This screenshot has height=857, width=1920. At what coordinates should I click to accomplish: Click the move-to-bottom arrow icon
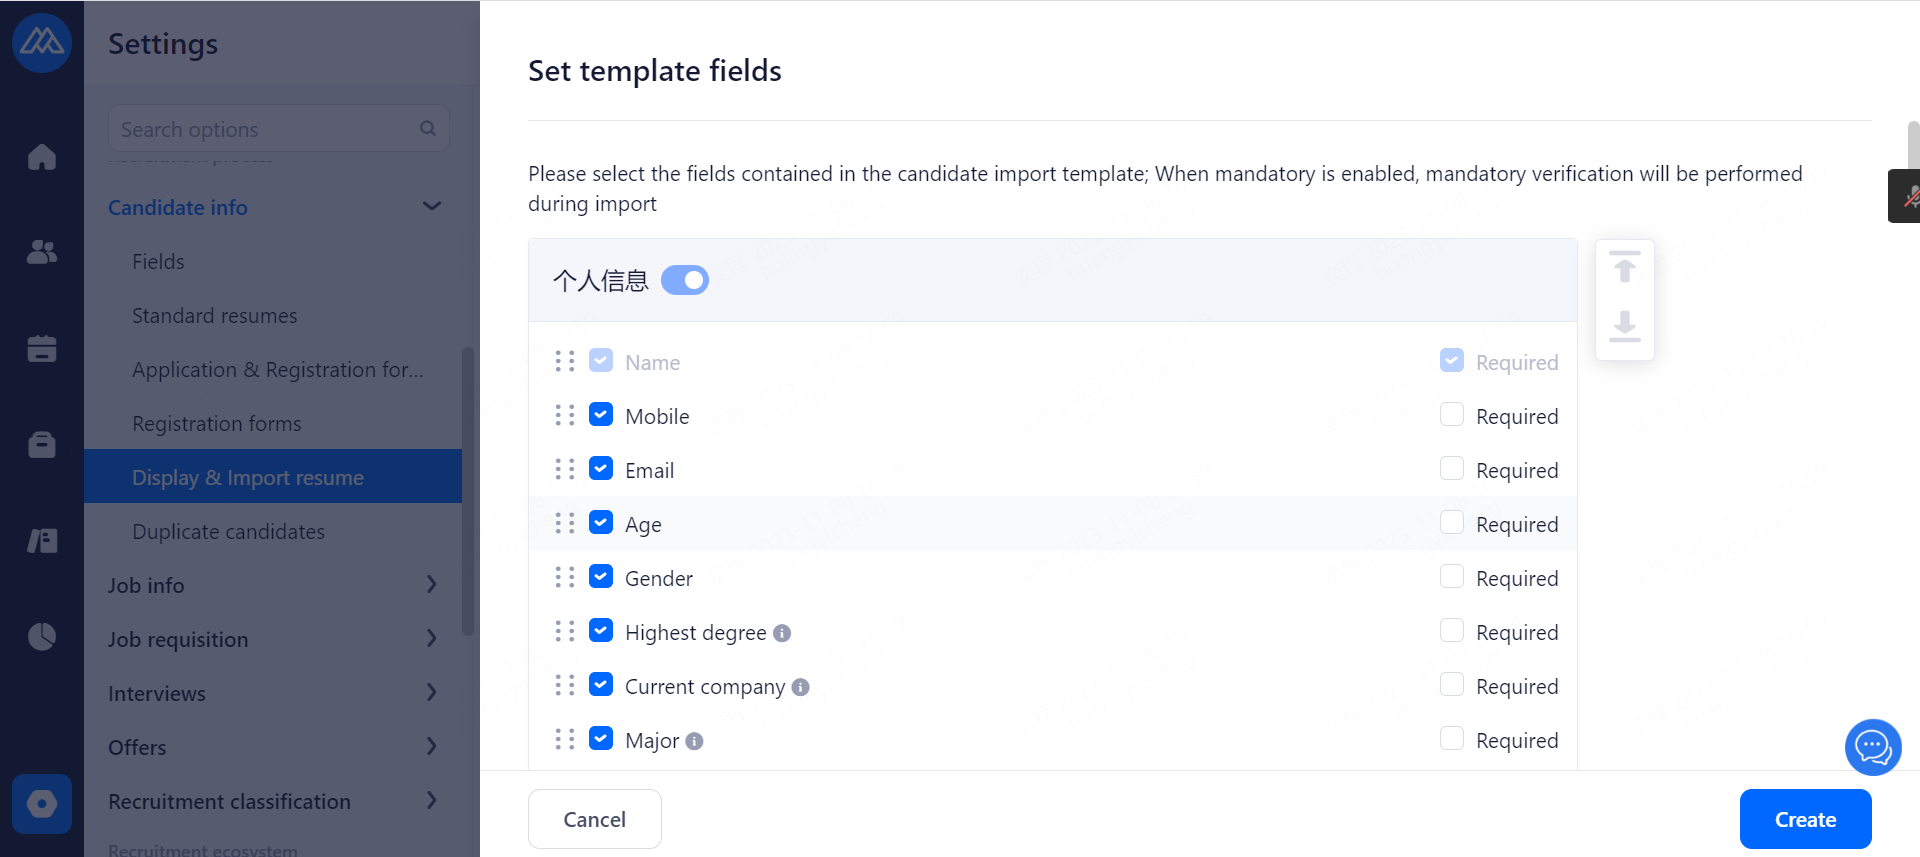click(x=1625, y=326)
